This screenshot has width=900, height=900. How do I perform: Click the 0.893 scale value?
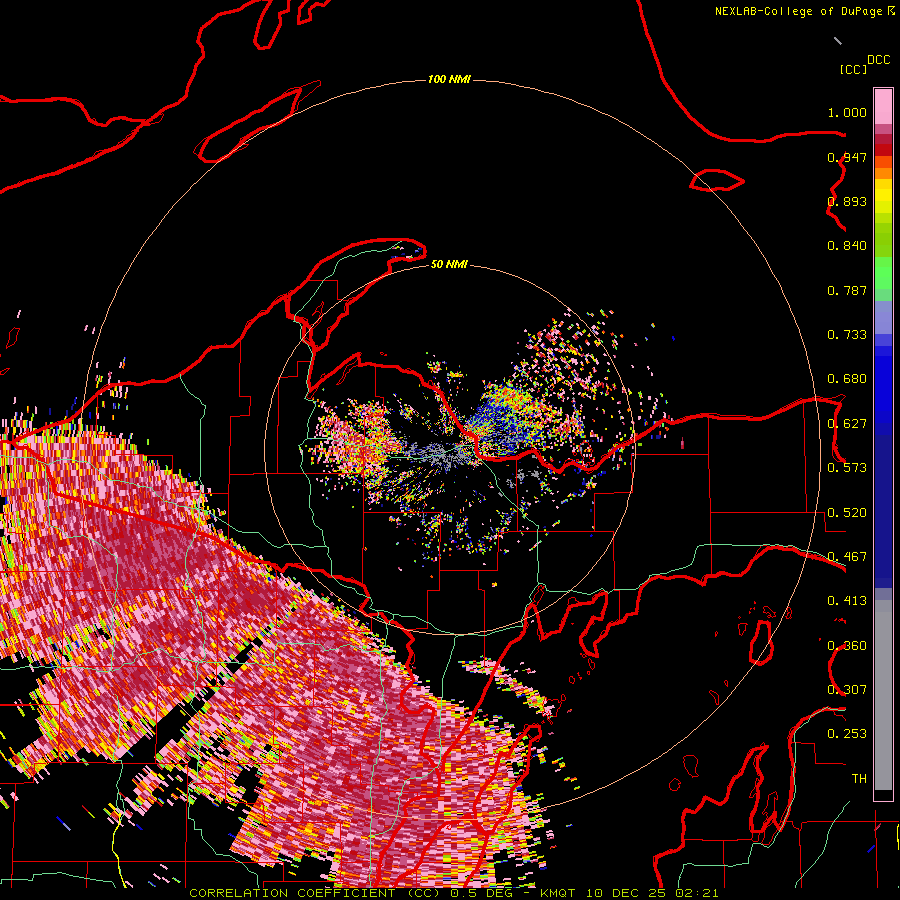(847, 201)
